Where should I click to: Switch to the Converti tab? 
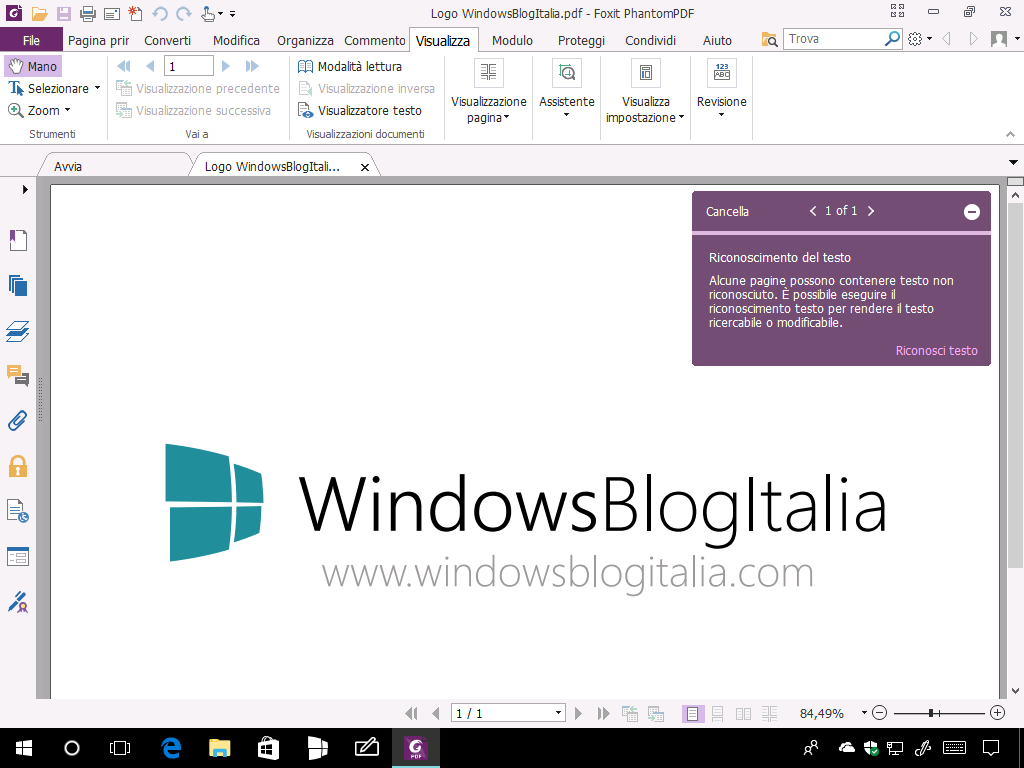[x=168, y=40]
